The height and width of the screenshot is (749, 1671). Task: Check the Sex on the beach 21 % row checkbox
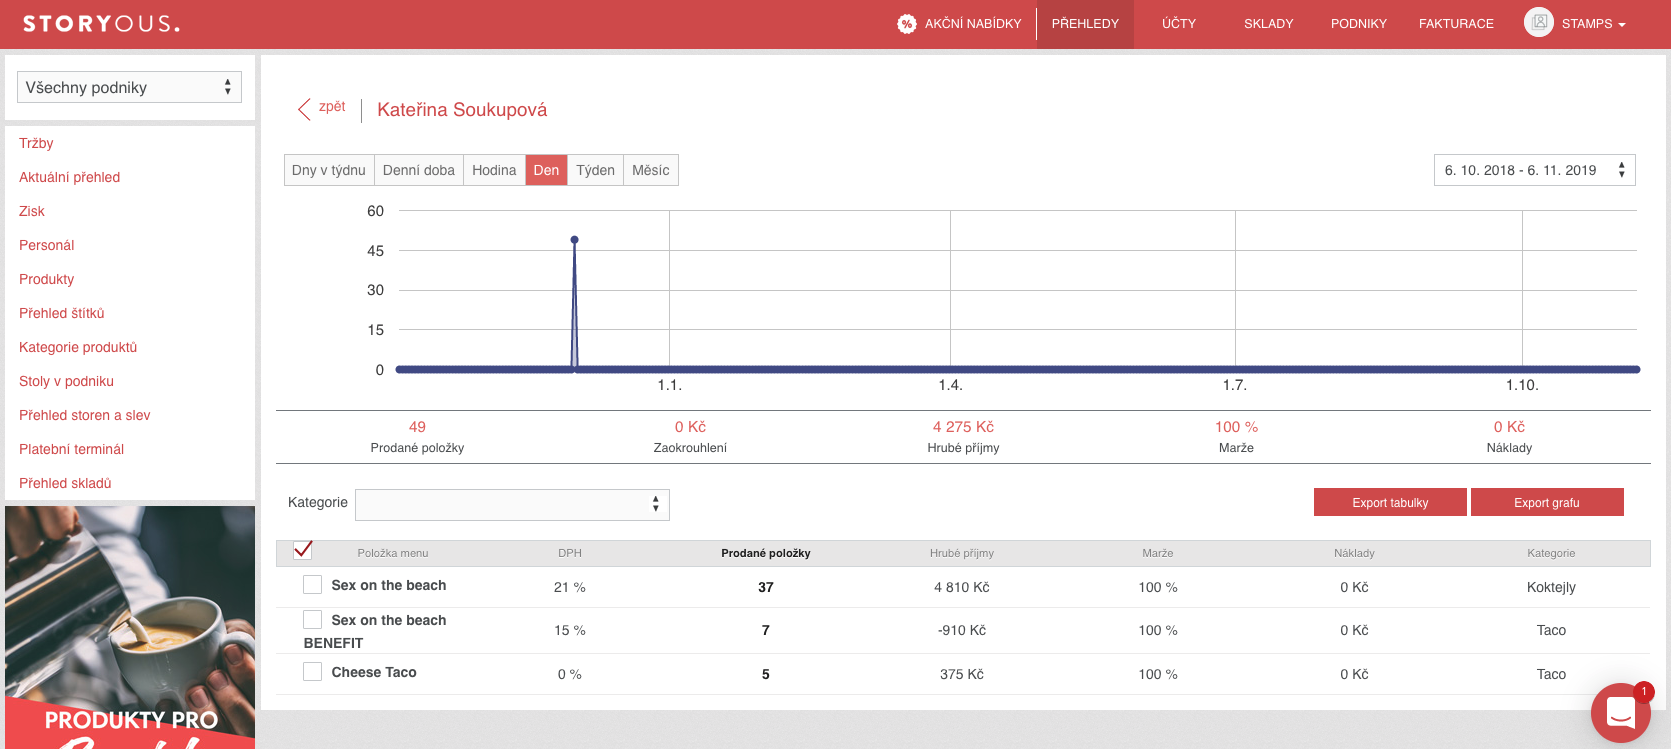tap(313, 585)
